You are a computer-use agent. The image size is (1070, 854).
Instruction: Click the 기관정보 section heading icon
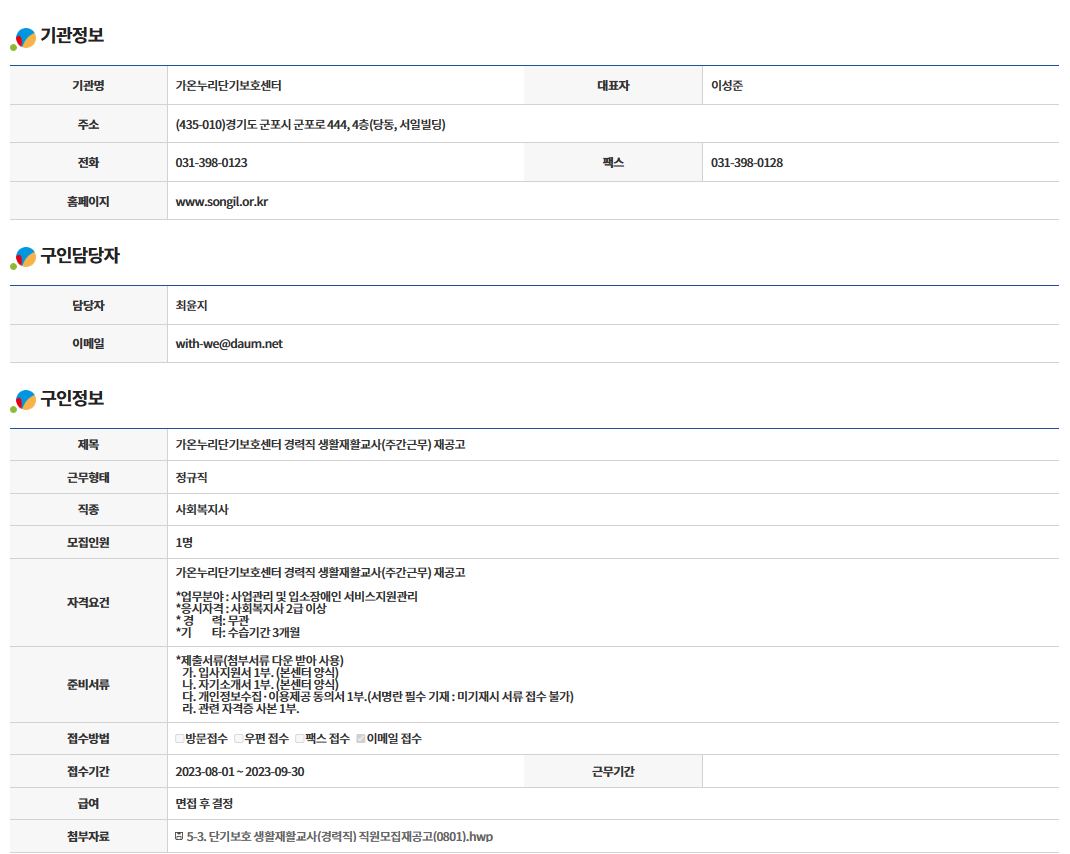pyautogui.click(x=23, y=38)
